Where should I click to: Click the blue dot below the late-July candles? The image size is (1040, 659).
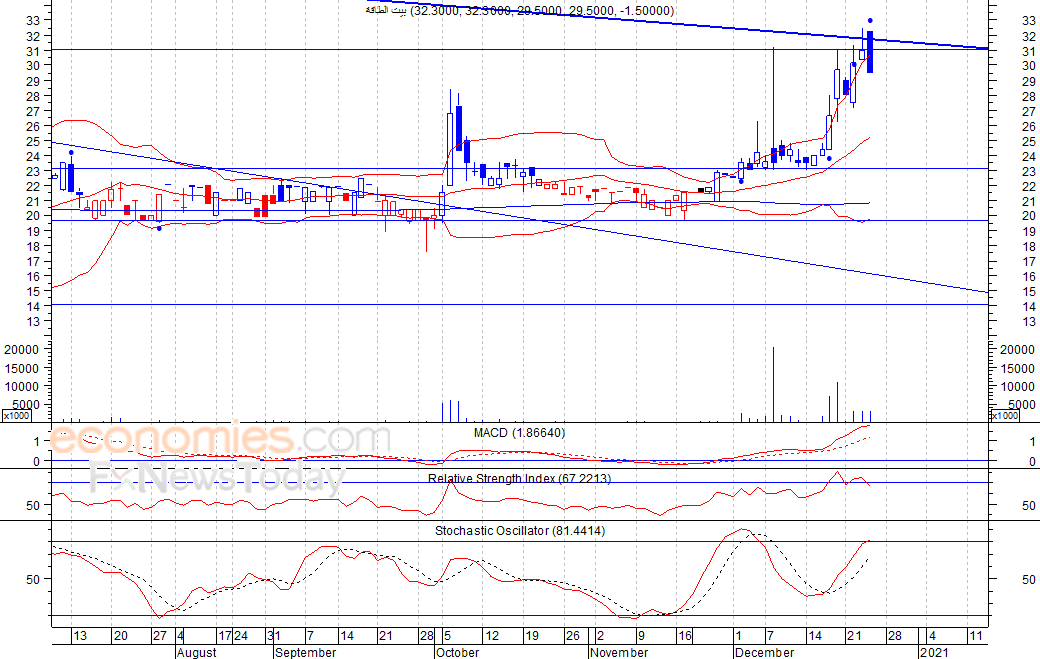(x=159, y=229)
